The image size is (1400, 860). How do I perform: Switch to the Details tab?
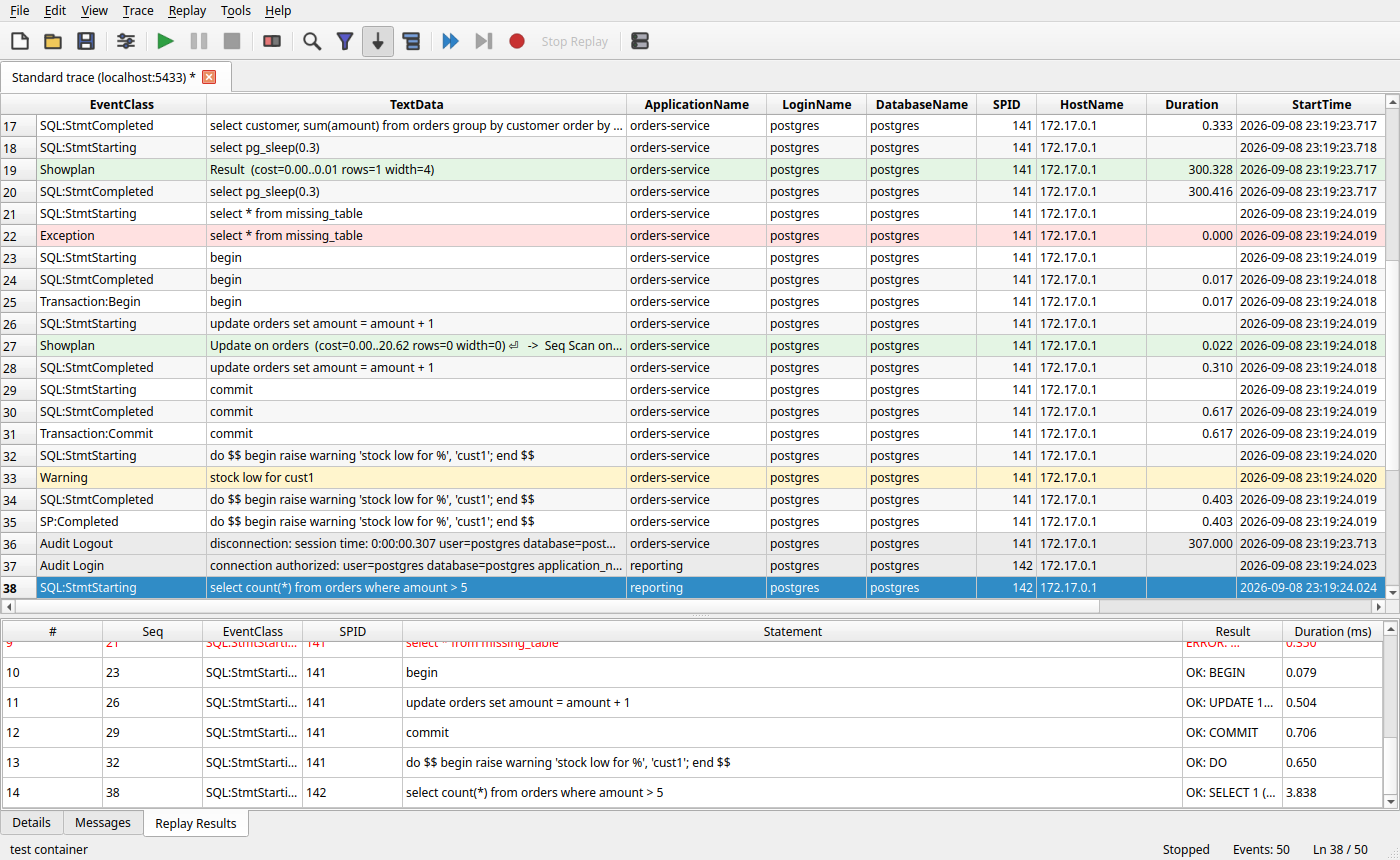[31, 823]
